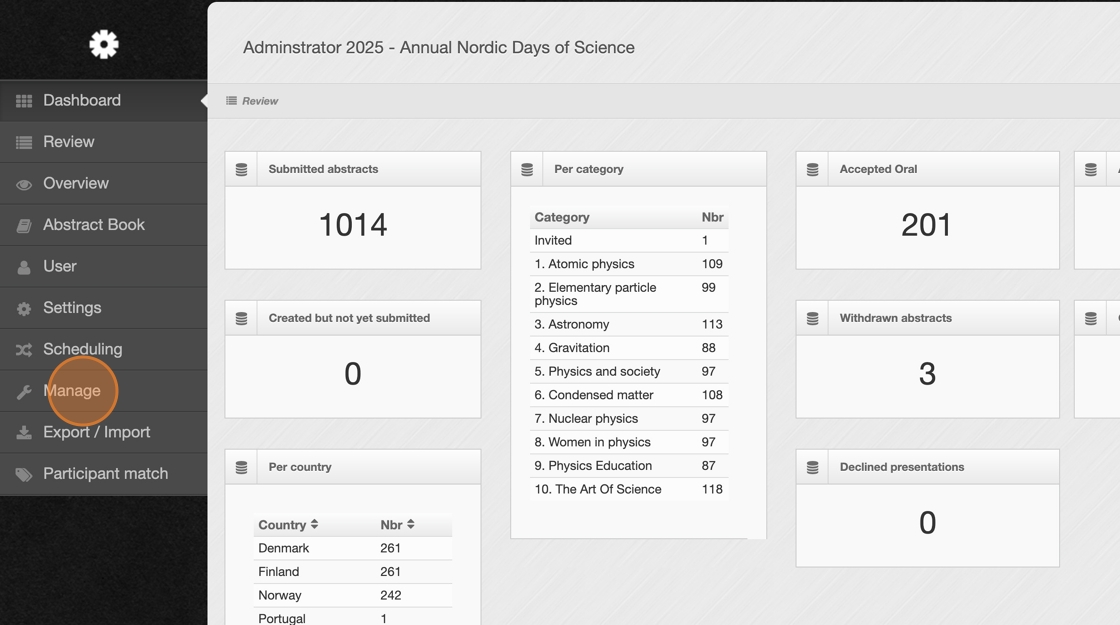1120x625 pixels.
Task: Open the Scheduling section
Action: click(104, 349)
